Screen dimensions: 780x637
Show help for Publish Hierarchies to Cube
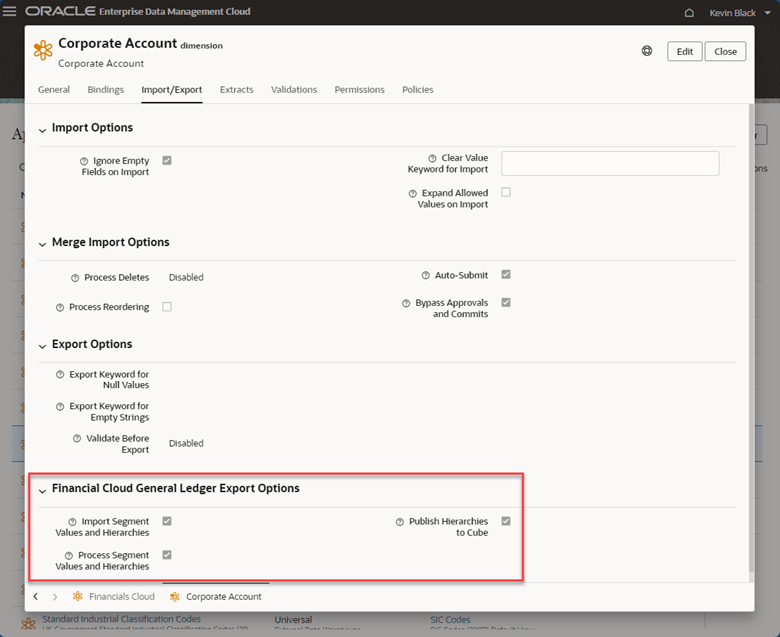[x=399, y=522]
